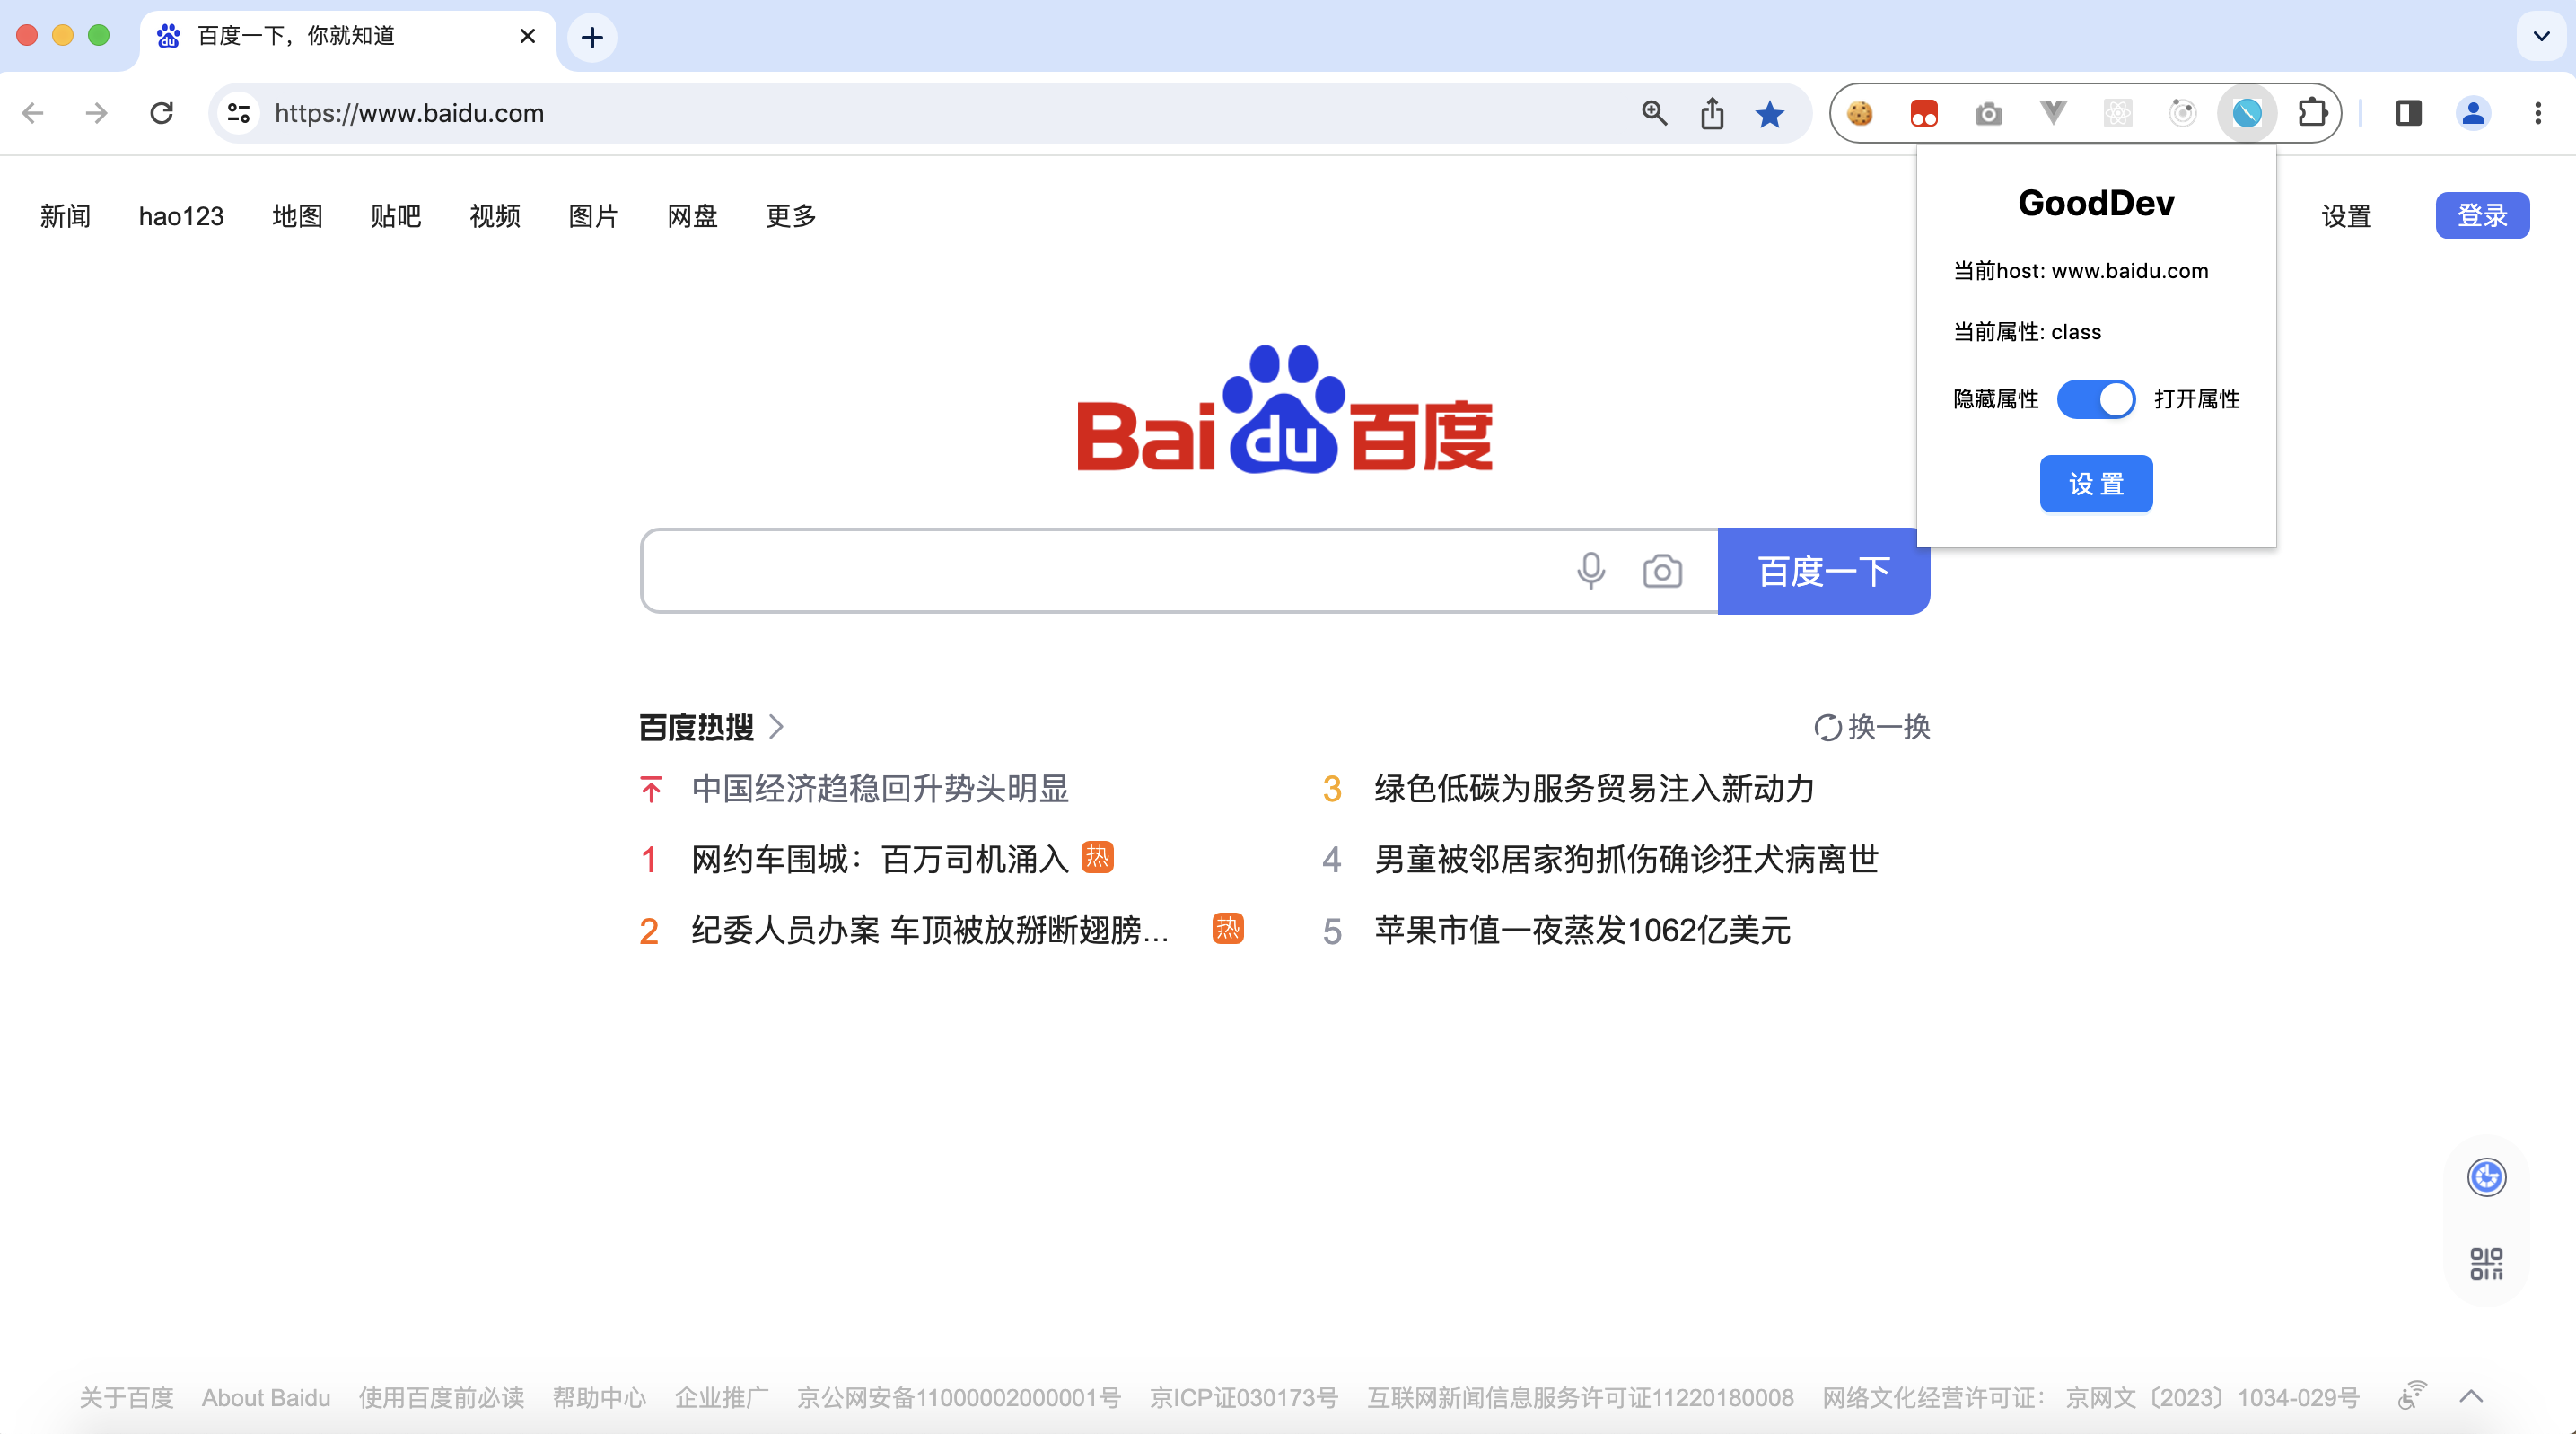This screenshot has height=1434, width=2576.
Task: Click the GoodDev extension icon
Action: coord(2247,113)
